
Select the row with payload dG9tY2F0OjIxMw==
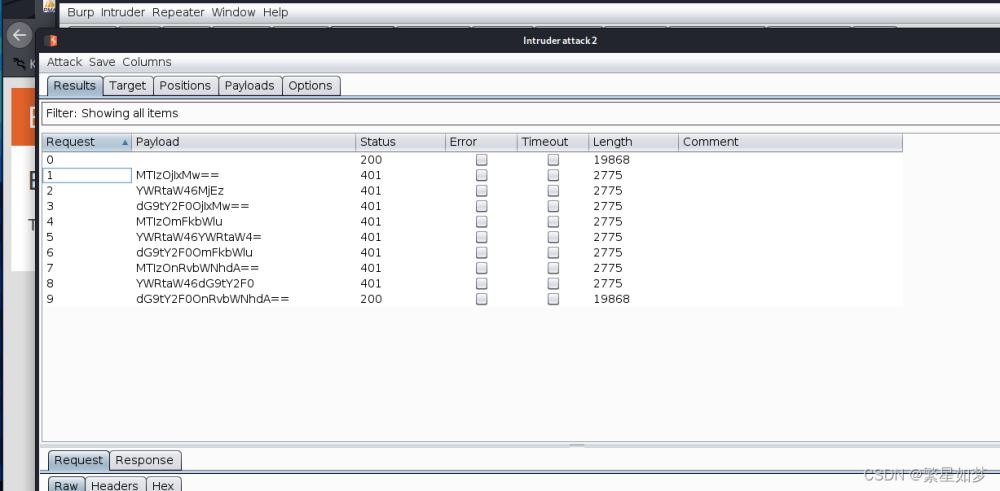472,206
